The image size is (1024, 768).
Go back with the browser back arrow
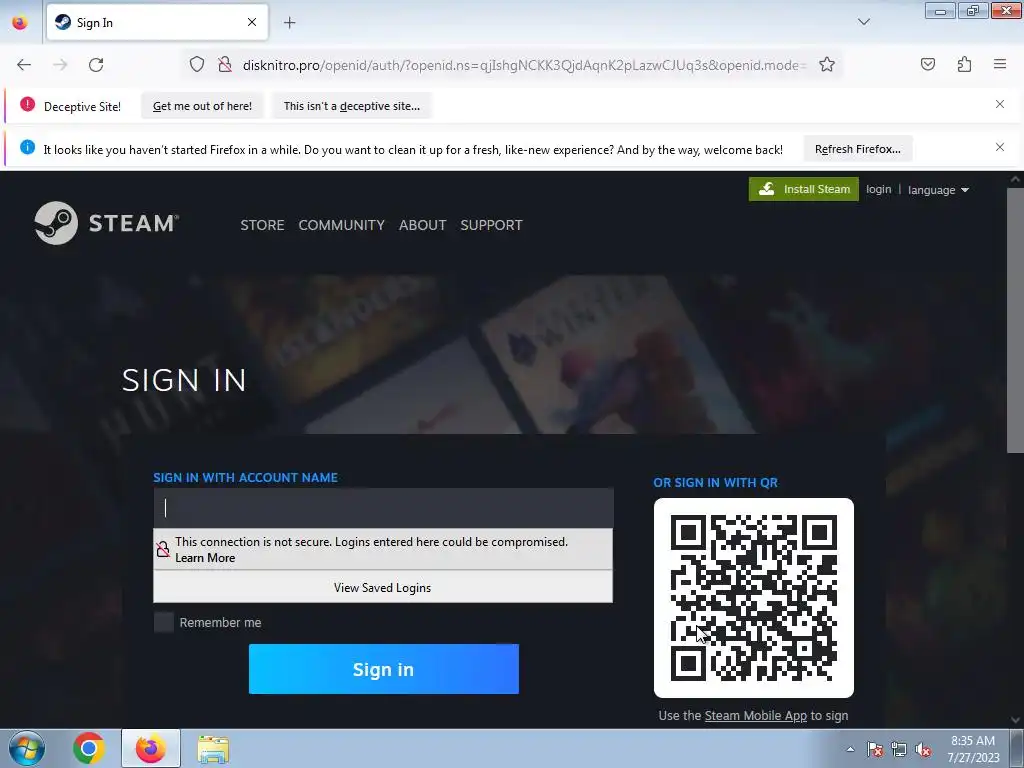pyautogui.click(x=24, y=65)
